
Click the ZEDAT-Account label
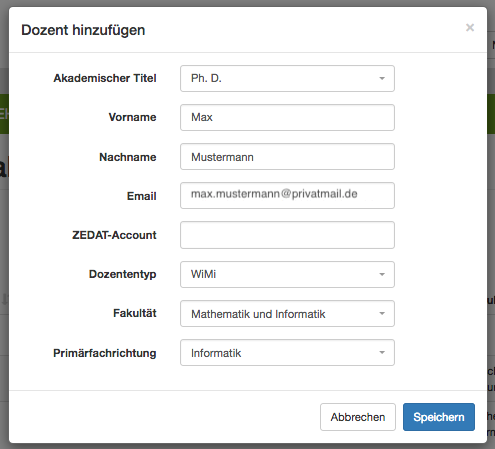(114, 235)
